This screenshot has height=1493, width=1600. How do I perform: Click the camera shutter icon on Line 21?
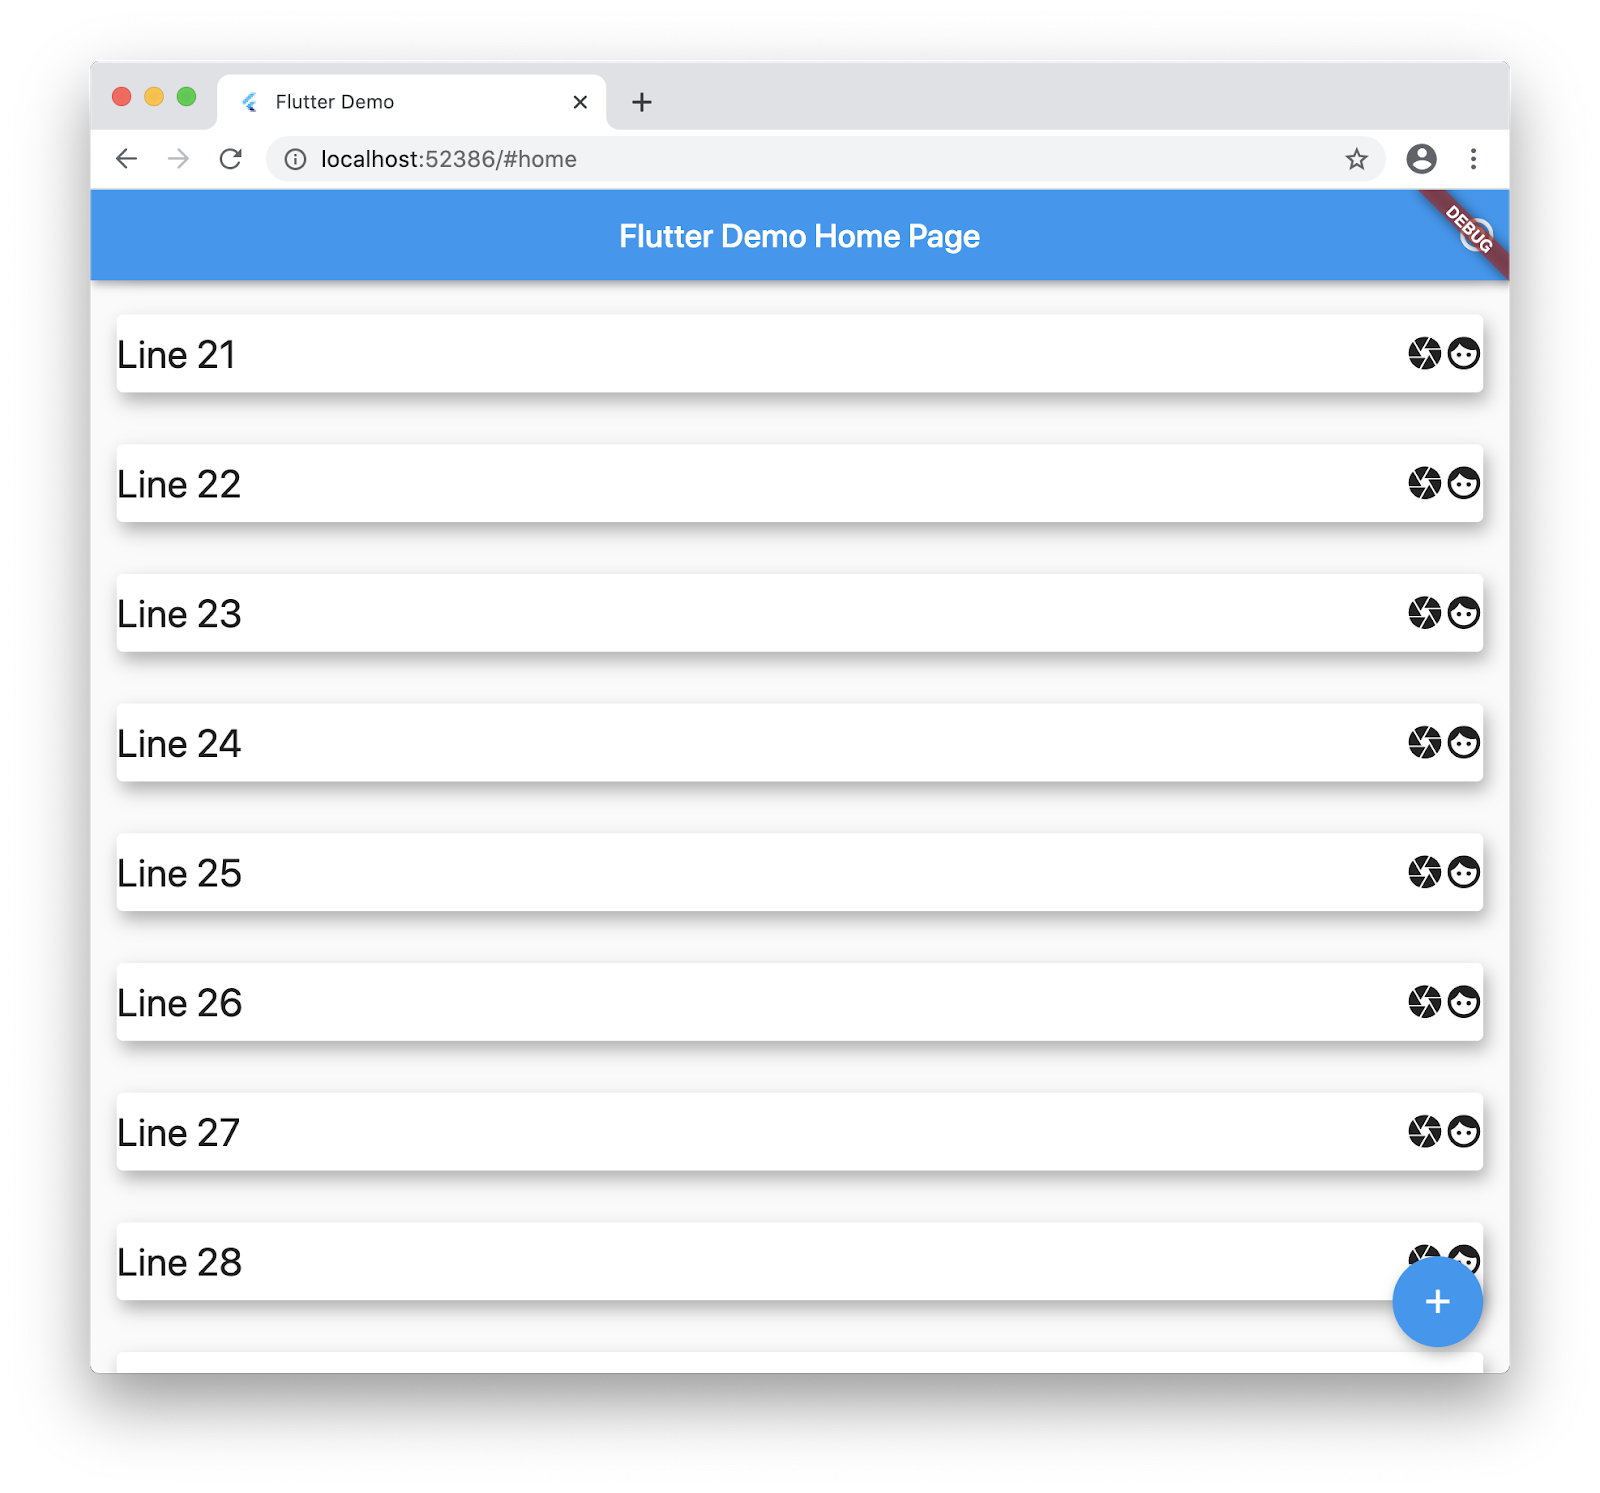pyautogui.click(x=1424, y=353)
